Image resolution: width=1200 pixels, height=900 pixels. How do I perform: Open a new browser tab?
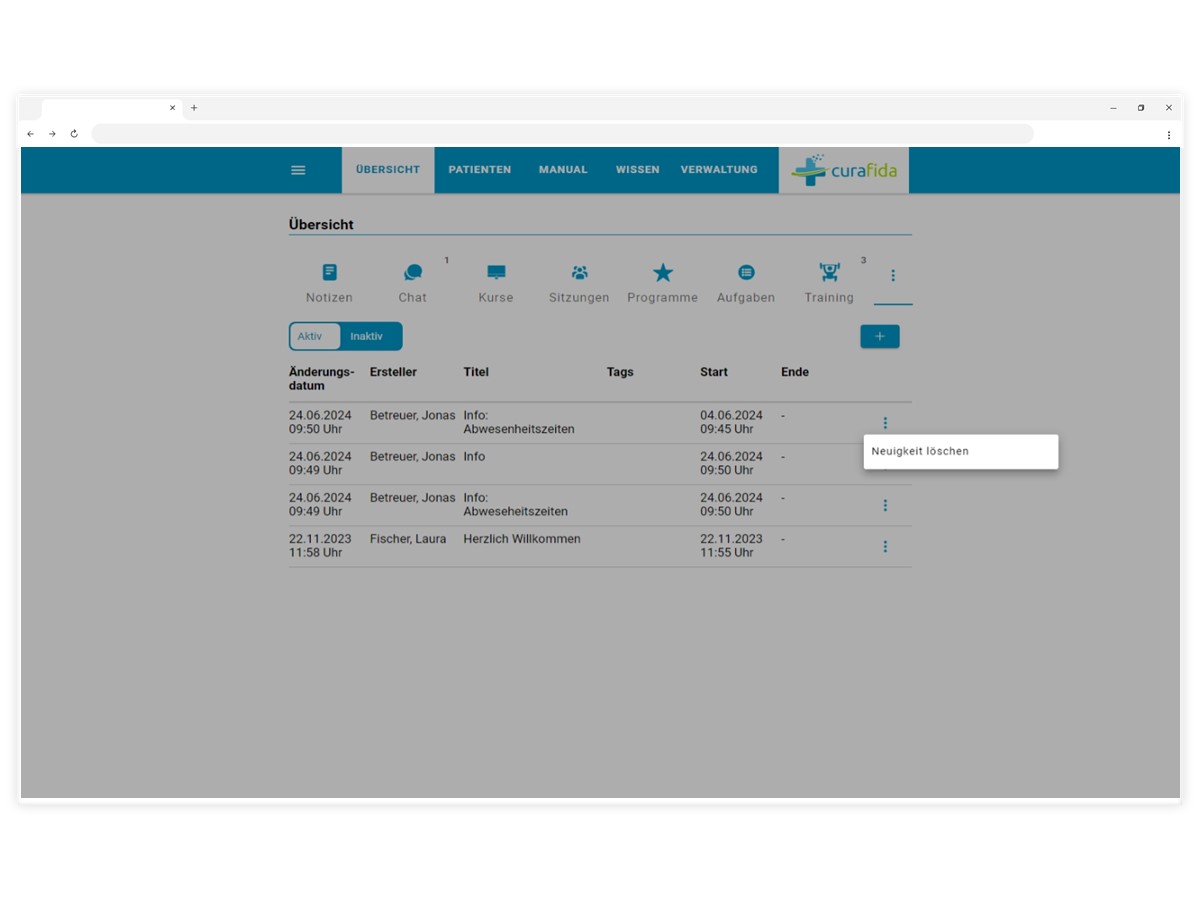coord(194,108)
